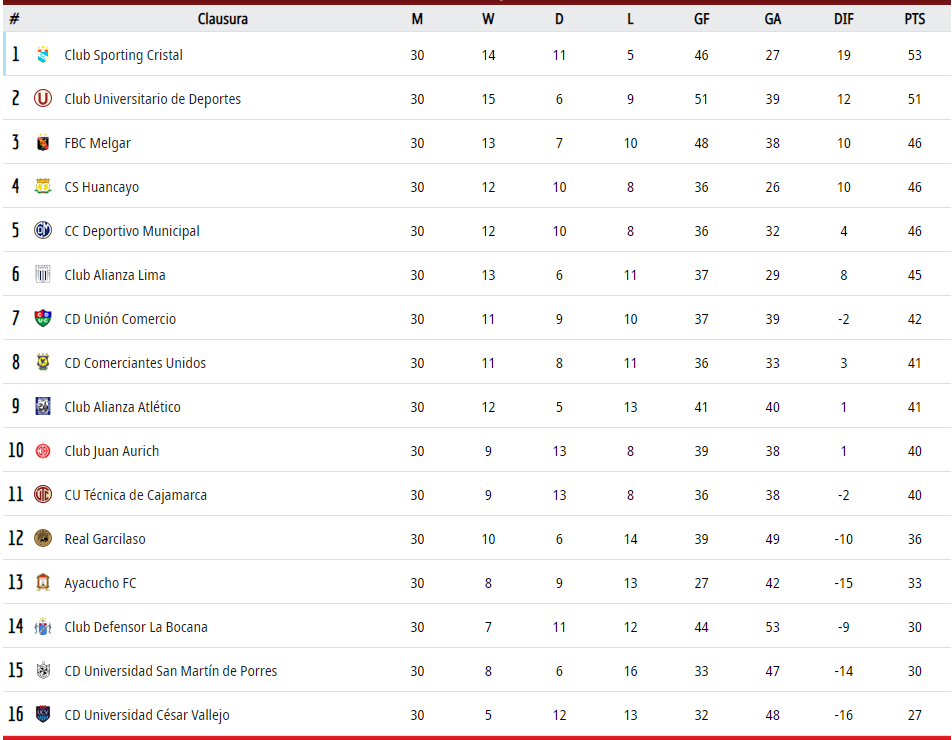Click the FBC Melgar crest icon
The width and height of the screenshot is (952, 740).
(x=43, y=143)
